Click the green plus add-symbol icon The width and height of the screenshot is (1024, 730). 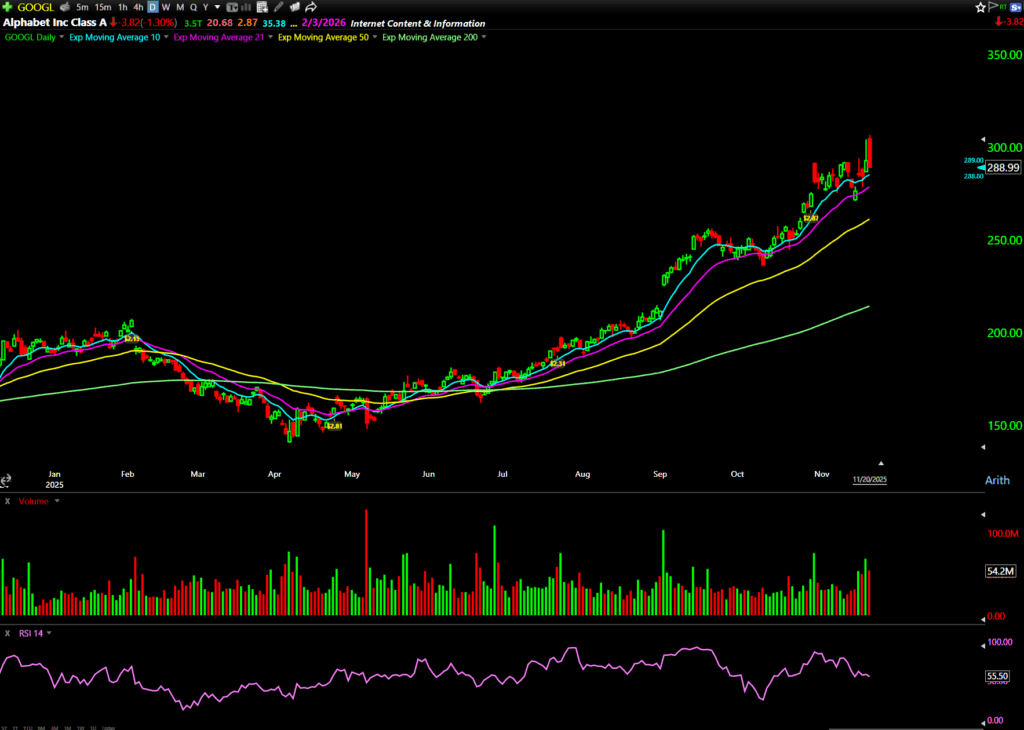pyautogui.click(x=7, y=7)
